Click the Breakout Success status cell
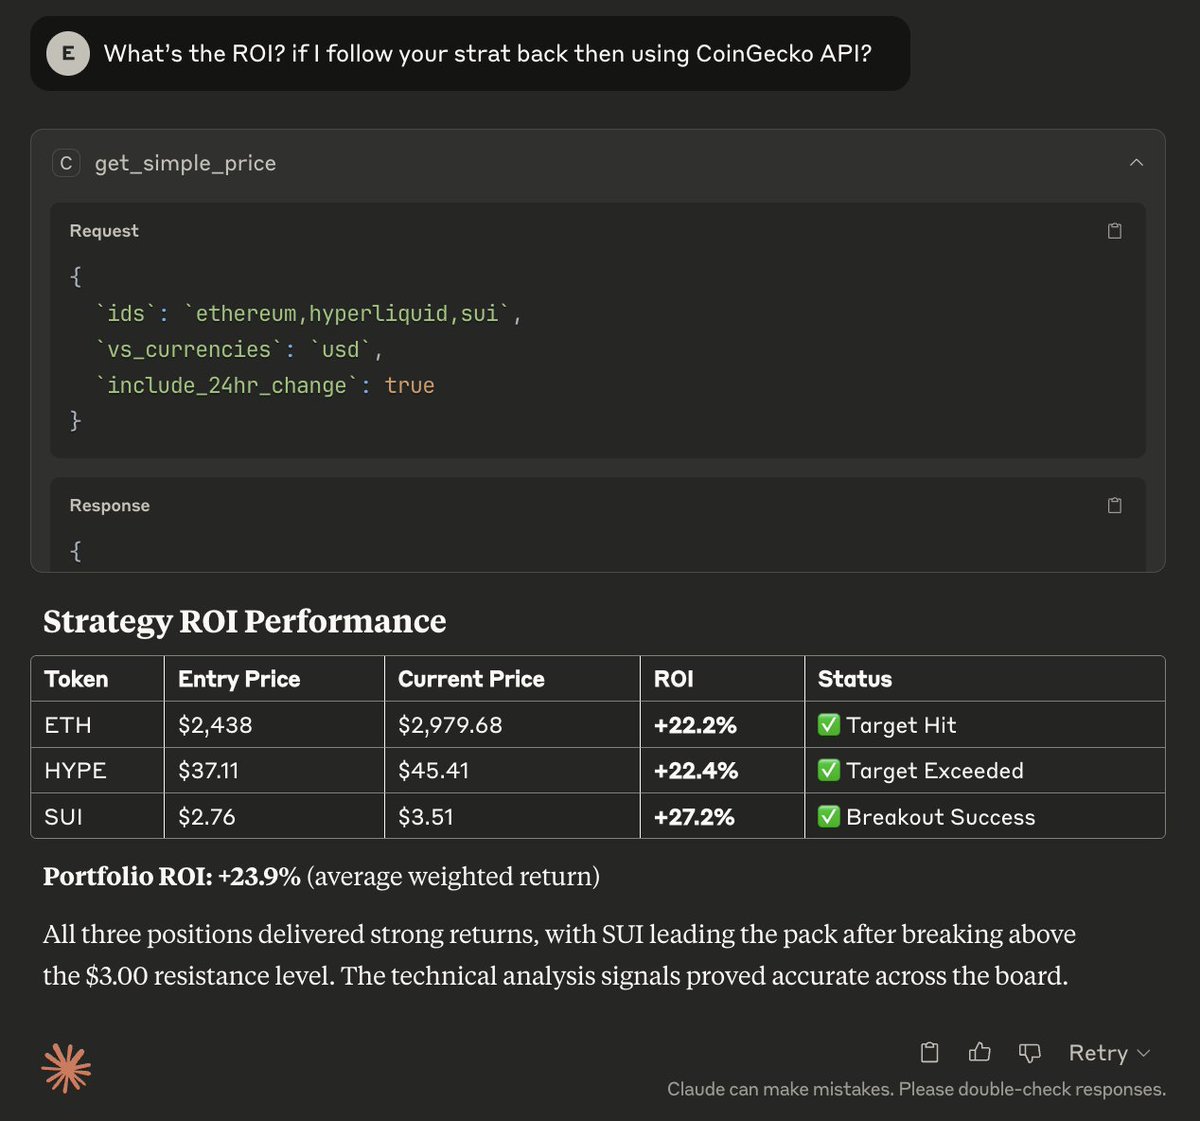This screenshot has width=1200, height=1121. [x=985, y=817]
